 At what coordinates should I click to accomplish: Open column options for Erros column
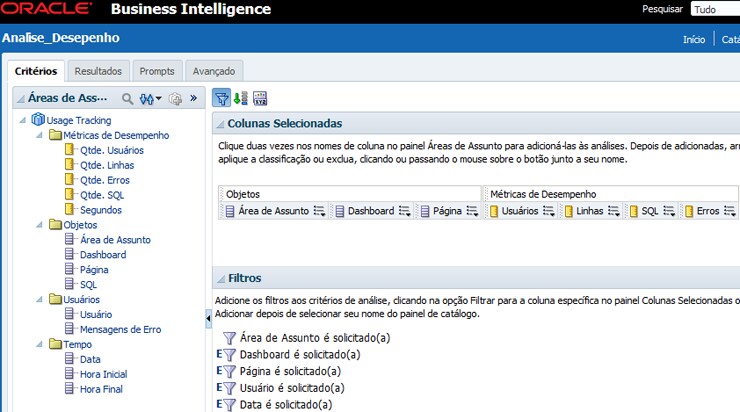click(730, 211)
